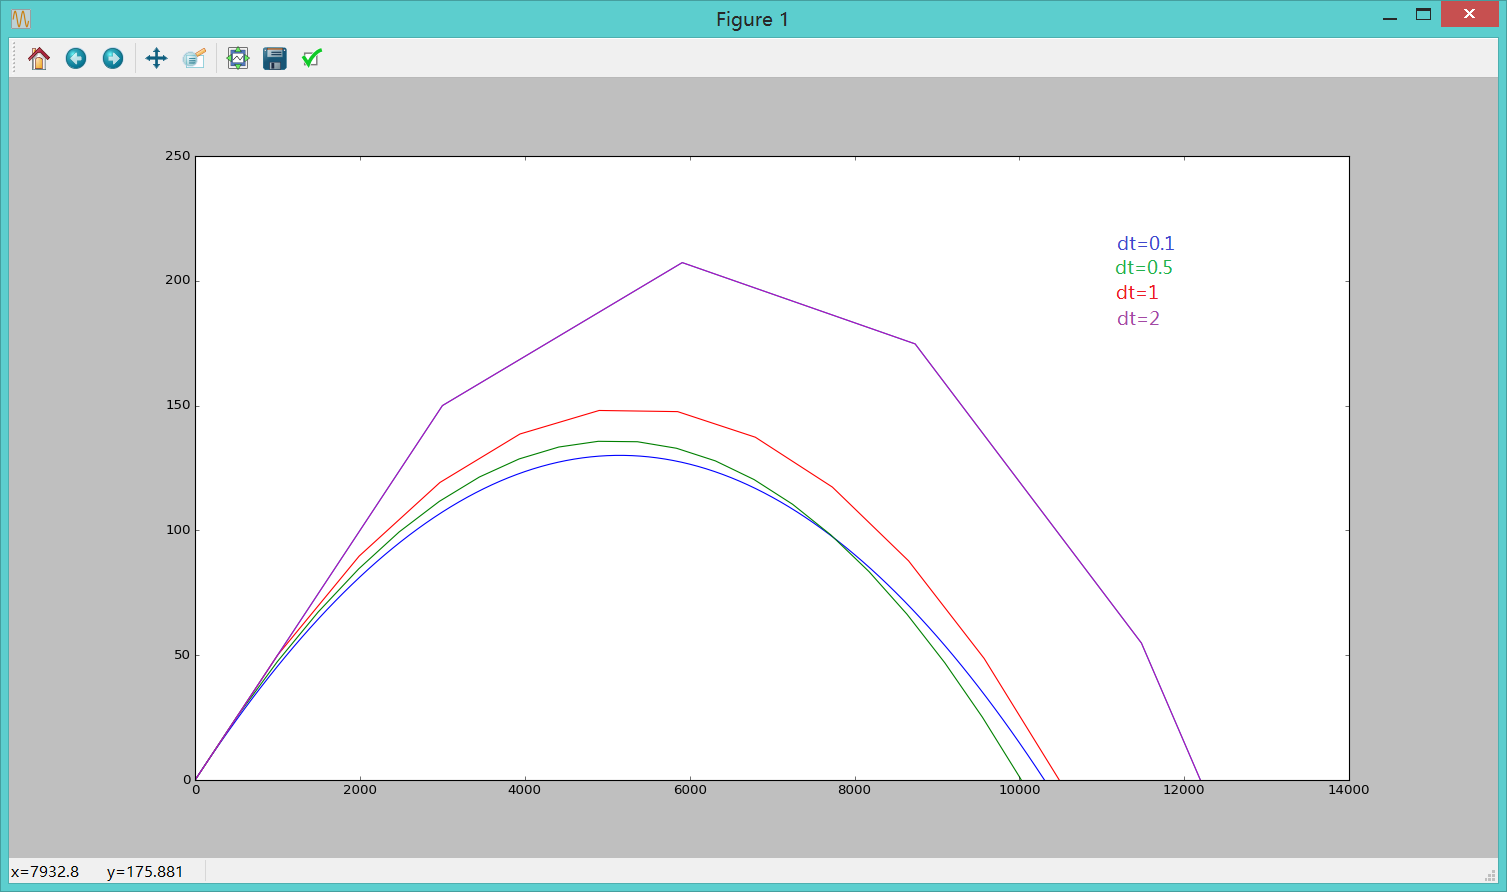Go back to previous view
Viewport: 1507px width, 892px height.
click(76, 59)
